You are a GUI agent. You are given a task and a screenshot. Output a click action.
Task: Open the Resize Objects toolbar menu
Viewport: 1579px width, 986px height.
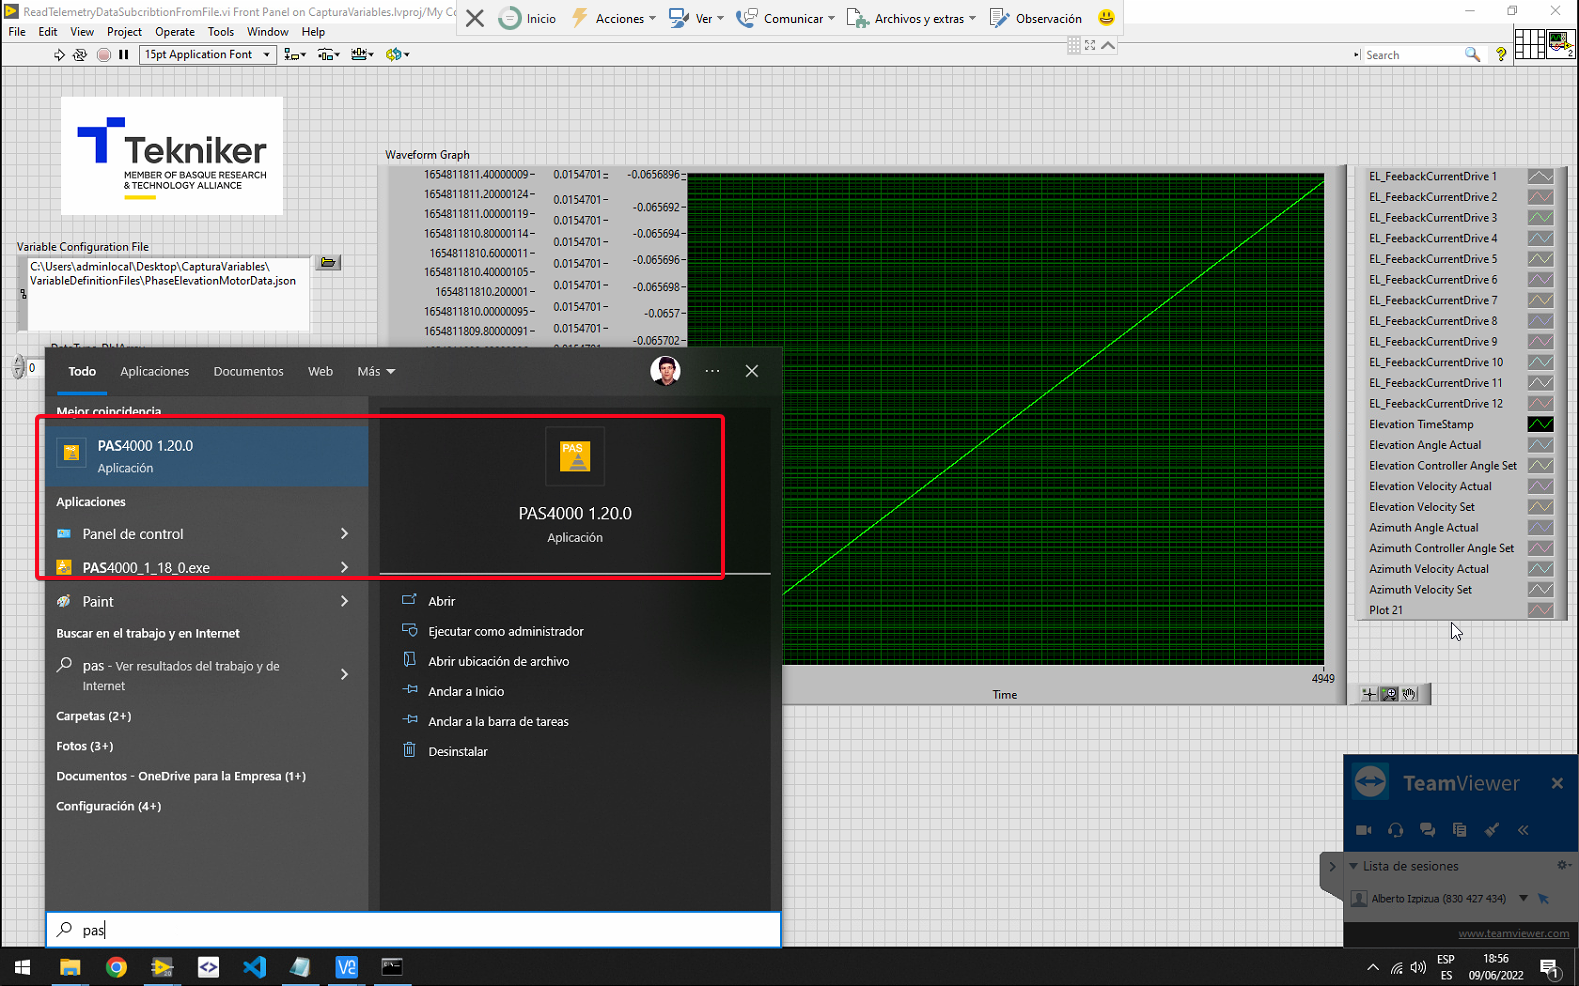pos(362,55)
